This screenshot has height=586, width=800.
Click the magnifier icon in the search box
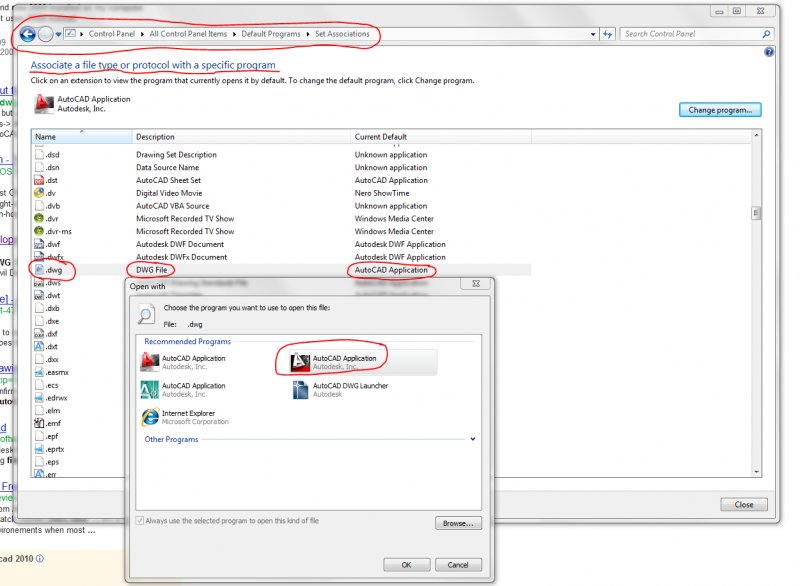pos(766,34)
